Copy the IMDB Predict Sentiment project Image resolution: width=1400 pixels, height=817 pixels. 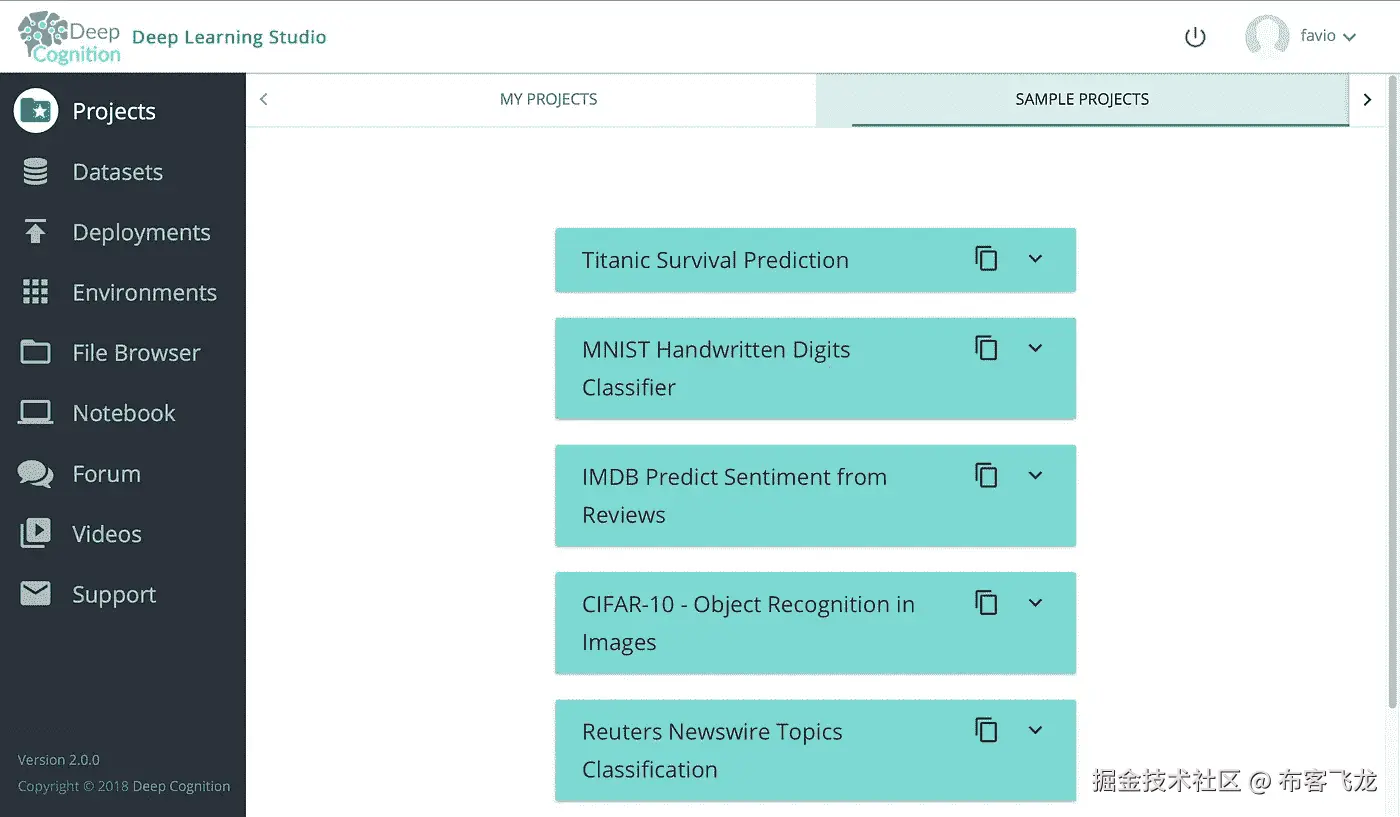987,475
